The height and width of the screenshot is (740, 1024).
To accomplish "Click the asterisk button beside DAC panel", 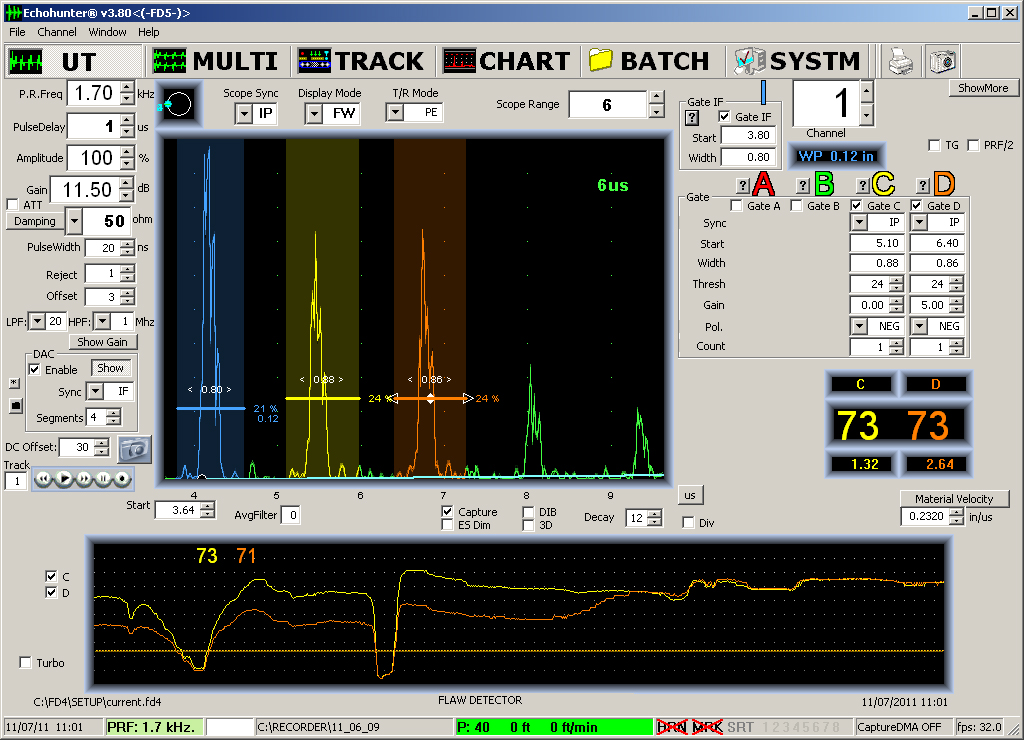I will pos(15,383).
